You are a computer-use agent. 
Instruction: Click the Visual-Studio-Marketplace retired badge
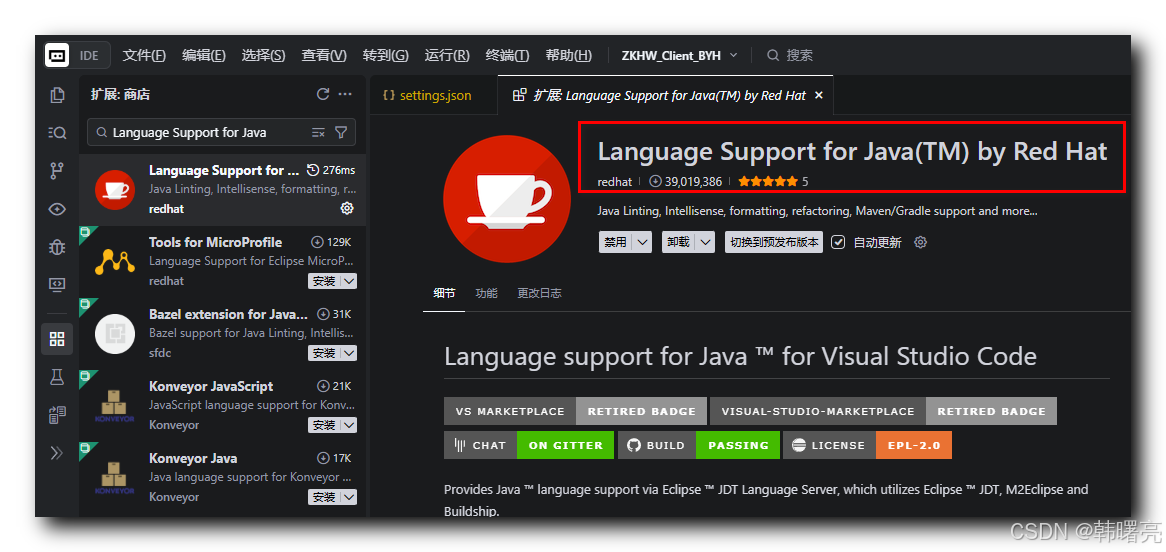coord(883,411)
